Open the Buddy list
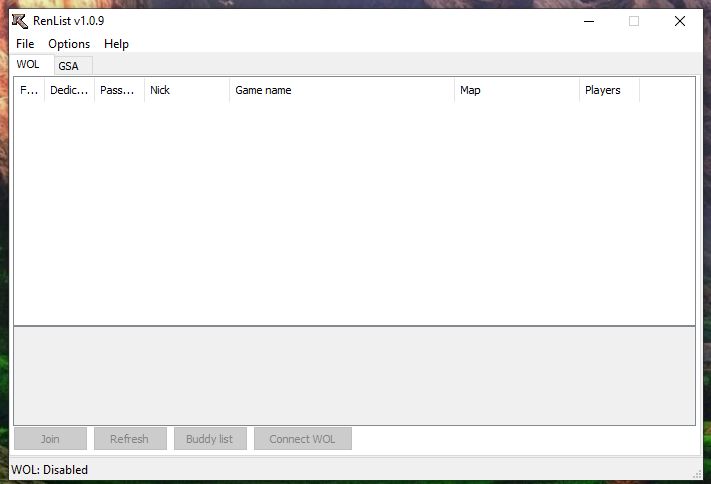This screenshot has height=484, width=711. coord(209,439)
